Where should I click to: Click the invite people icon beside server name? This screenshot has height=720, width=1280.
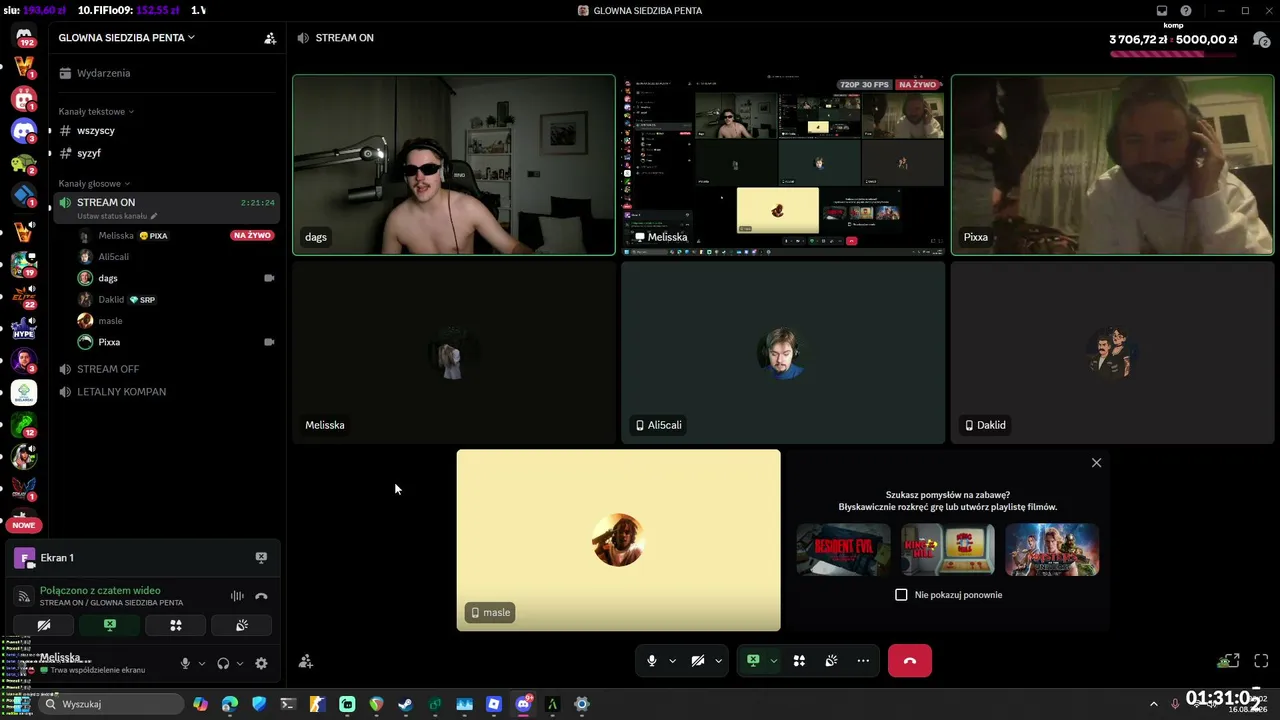[270, 38]
